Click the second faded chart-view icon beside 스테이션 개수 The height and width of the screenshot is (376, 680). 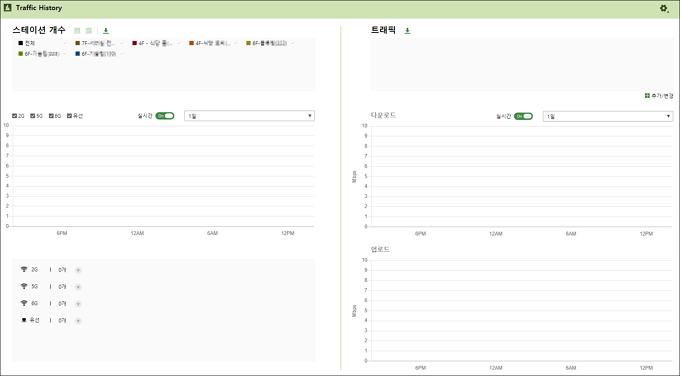[x=89, y=31]
